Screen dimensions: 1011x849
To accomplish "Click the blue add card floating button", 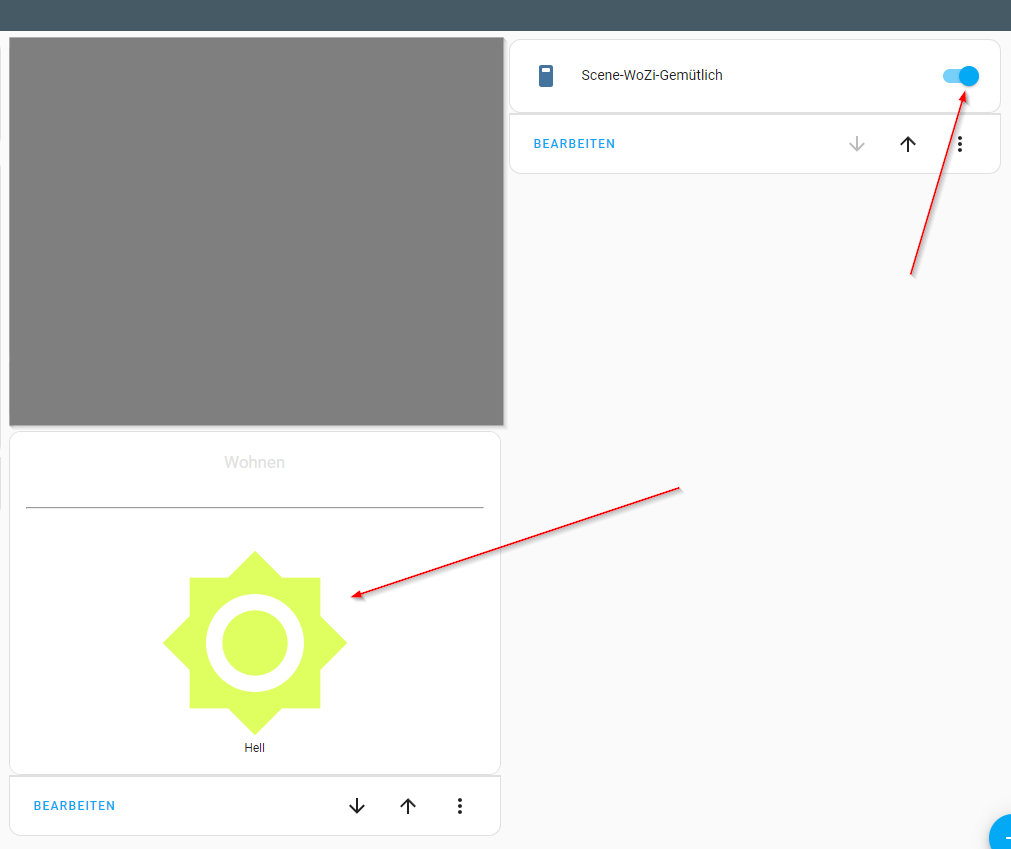I will pos(1001,833).
